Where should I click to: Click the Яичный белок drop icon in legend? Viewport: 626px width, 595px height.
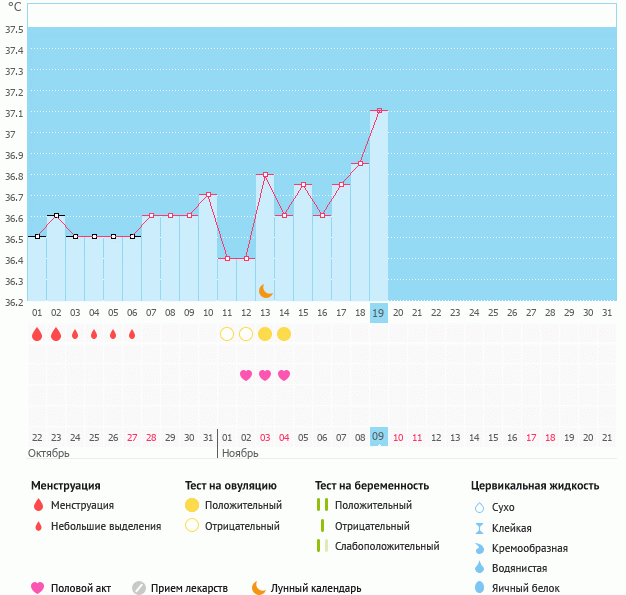(479, 588)
